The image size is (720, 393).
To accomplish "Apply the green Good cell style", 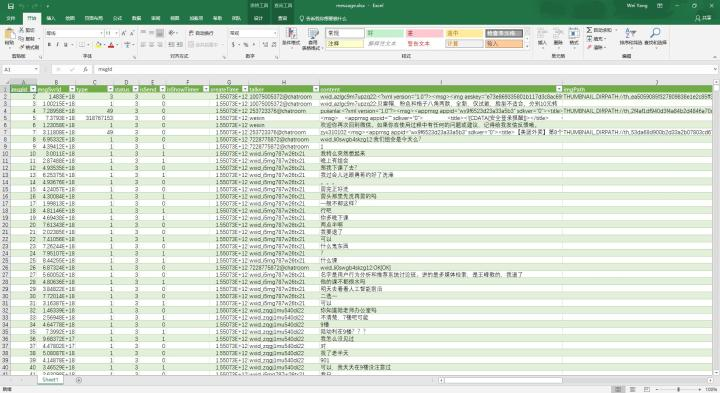I will coord(384,33).
